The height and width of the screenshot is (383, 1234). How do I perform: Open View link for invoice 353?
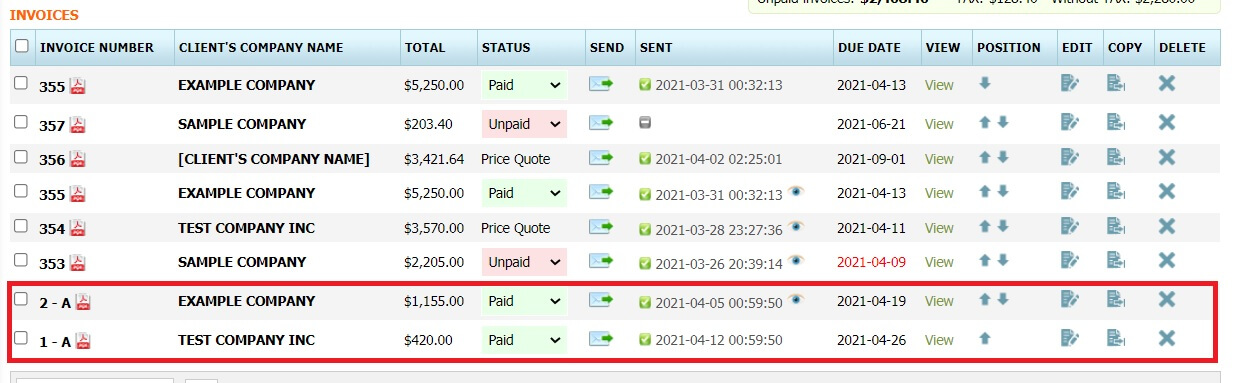coord(939,262)
